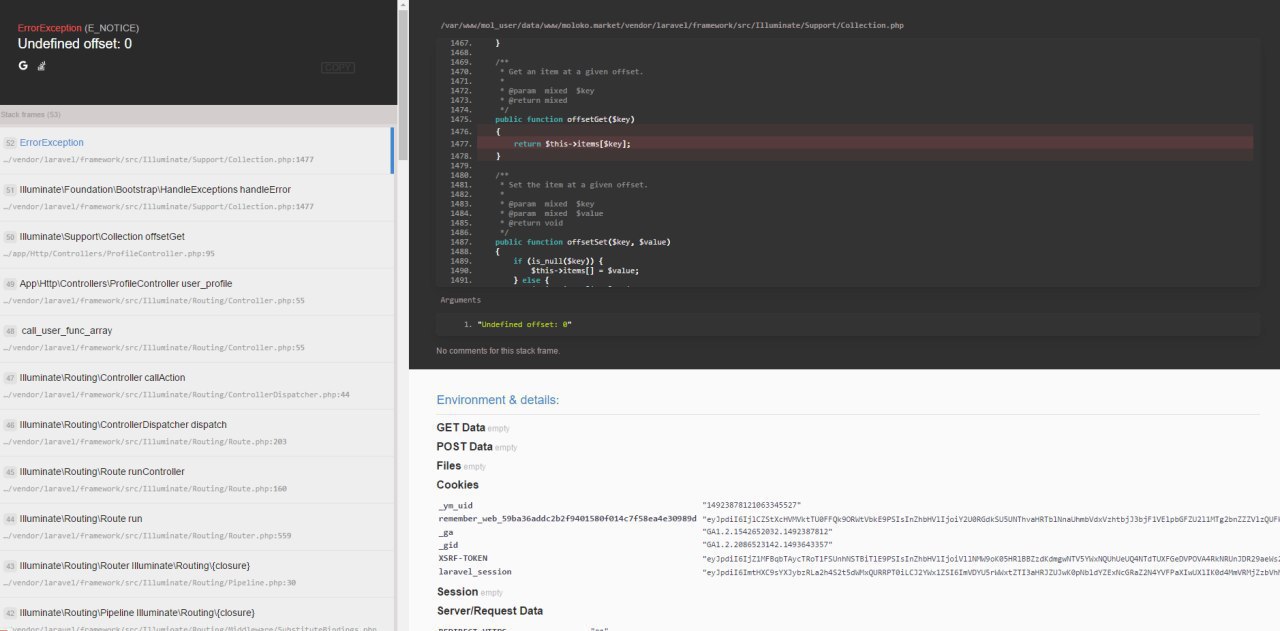
Task: Search the error on Stack Overflow
Action: (41, 66)
